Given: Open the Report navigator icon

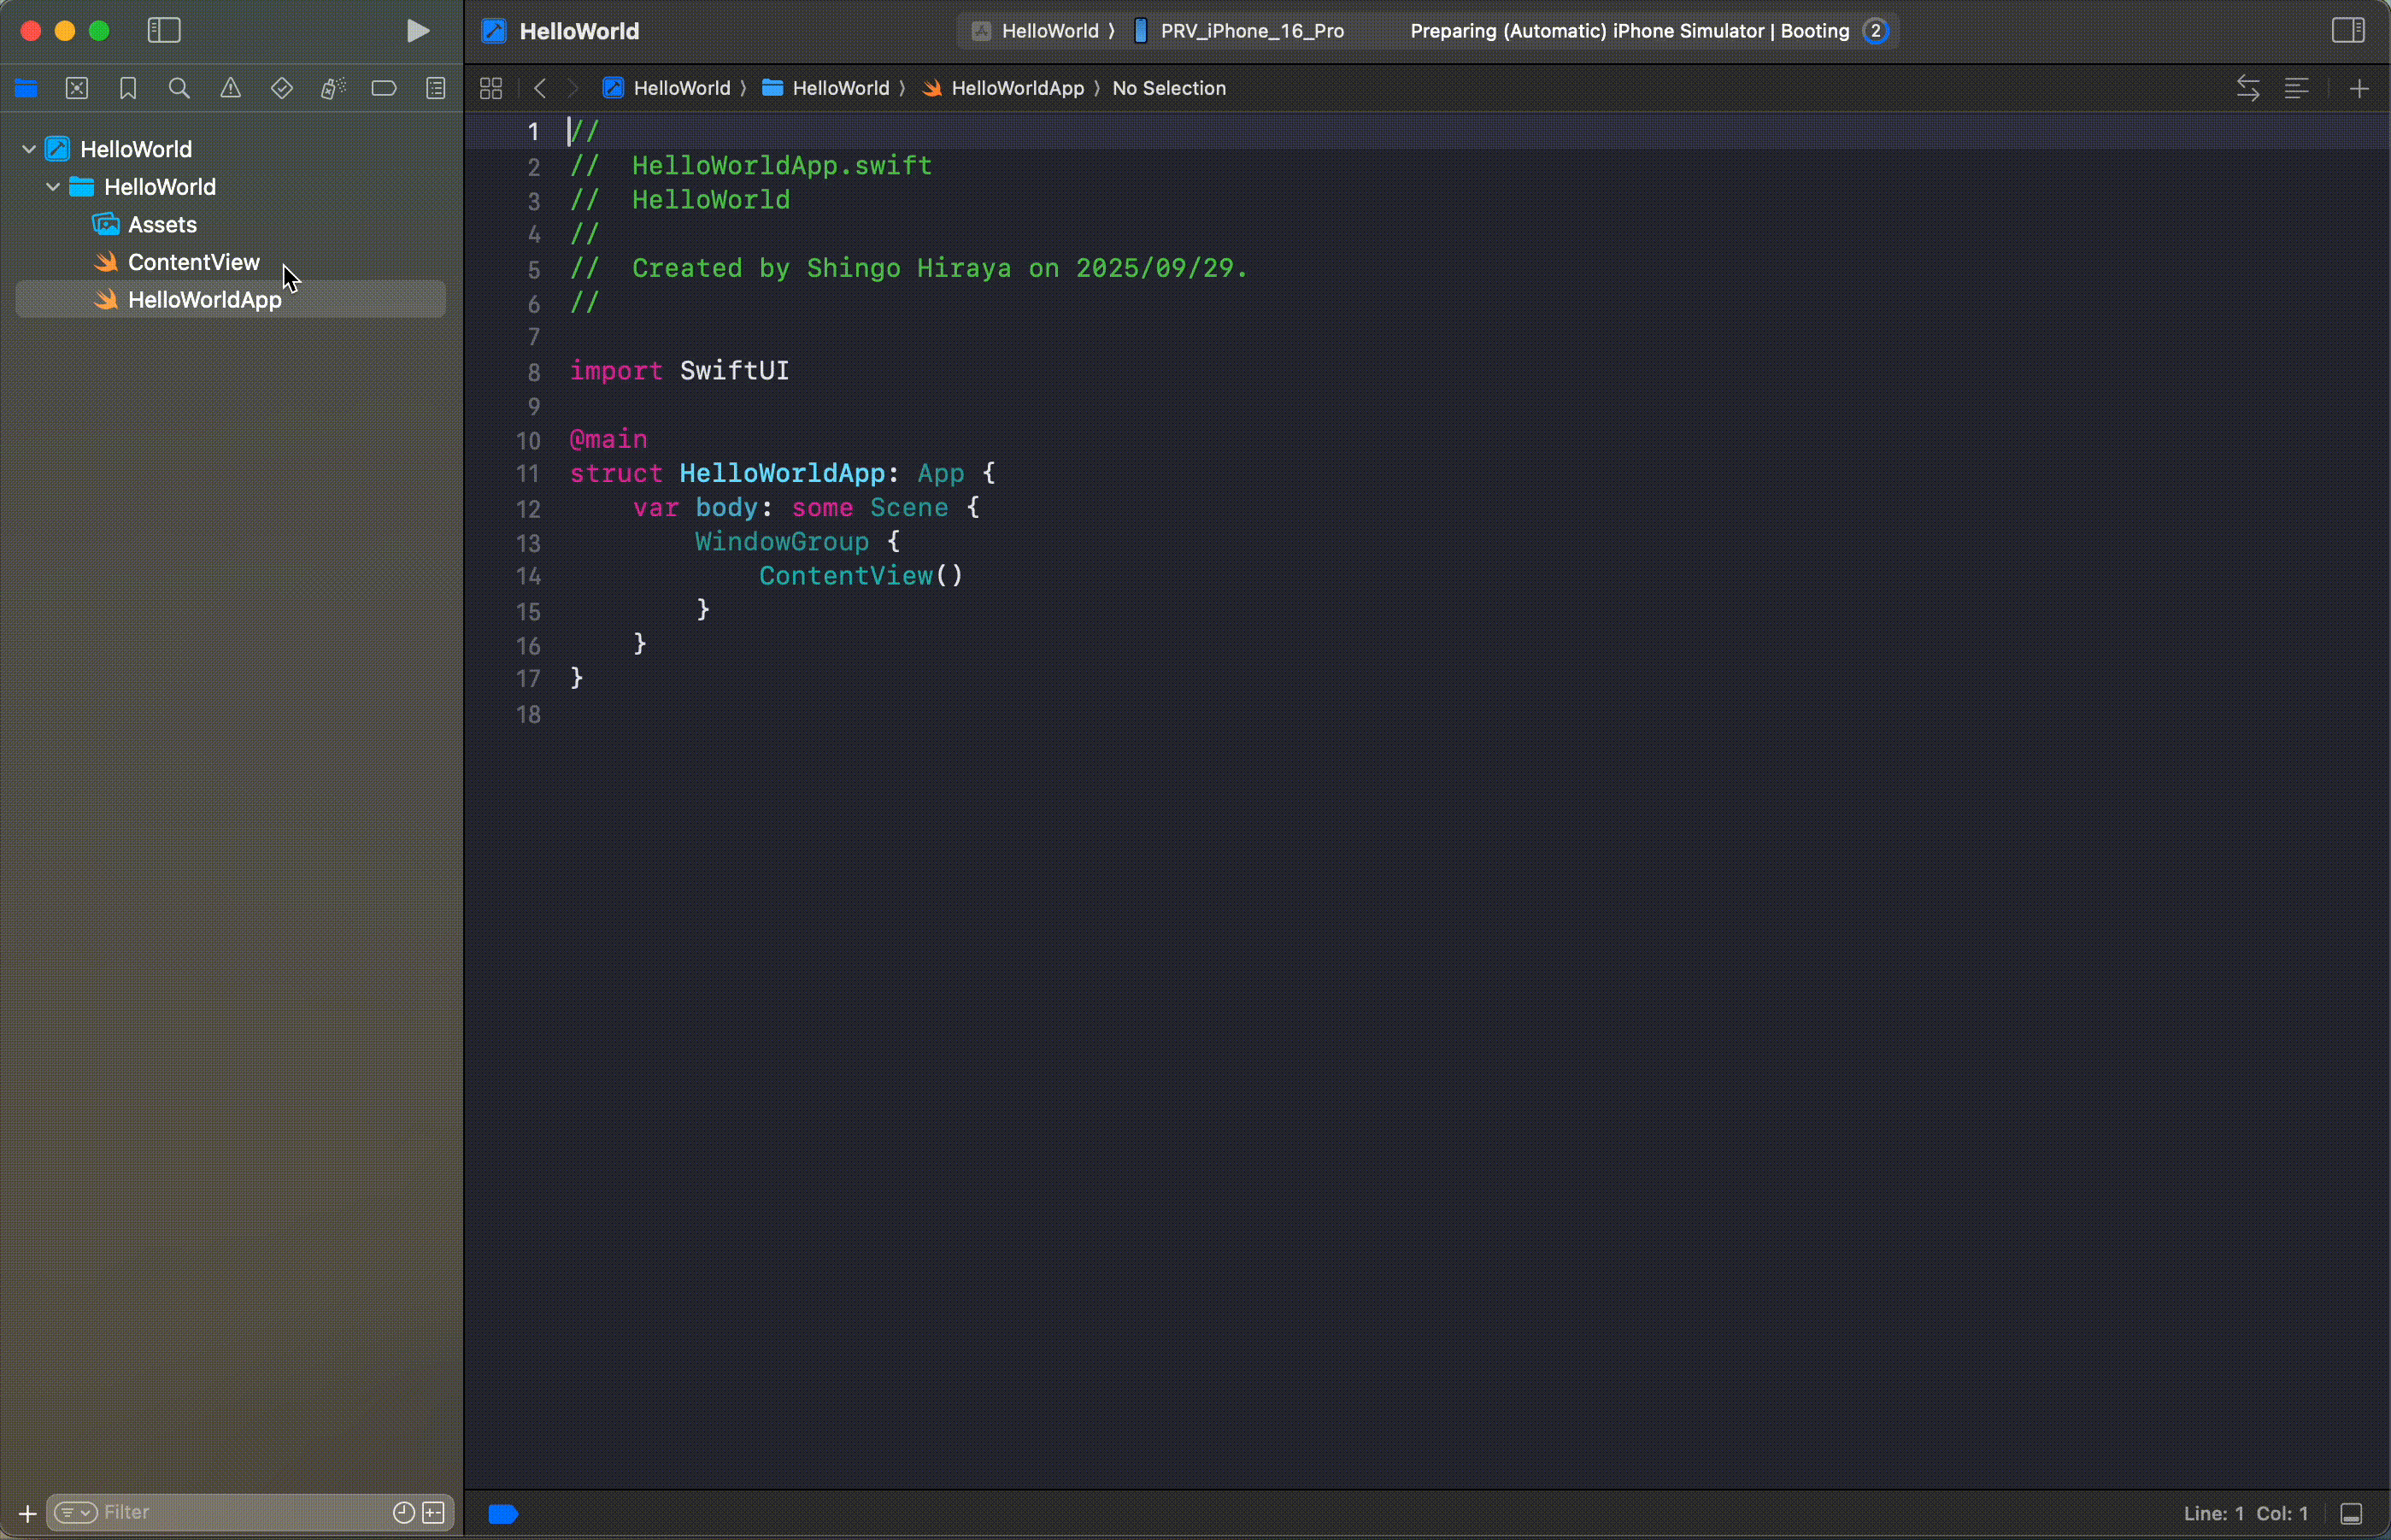Looking at the screenshot, I should 435,88.
